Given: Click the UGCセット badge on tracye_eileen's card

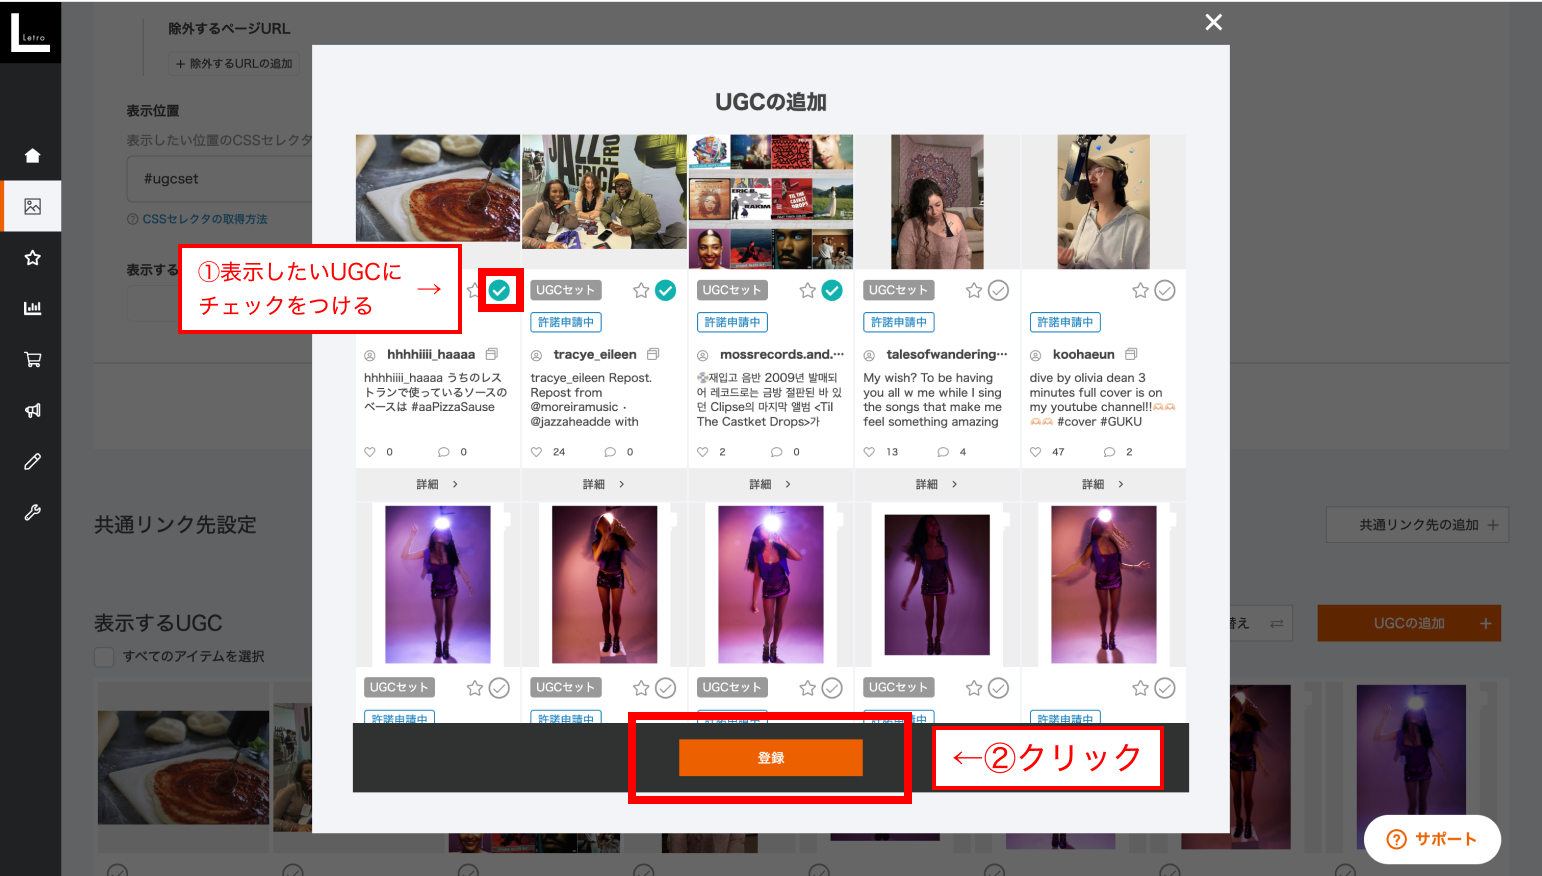Looking at the screenshot, I should tap(565, 290).
